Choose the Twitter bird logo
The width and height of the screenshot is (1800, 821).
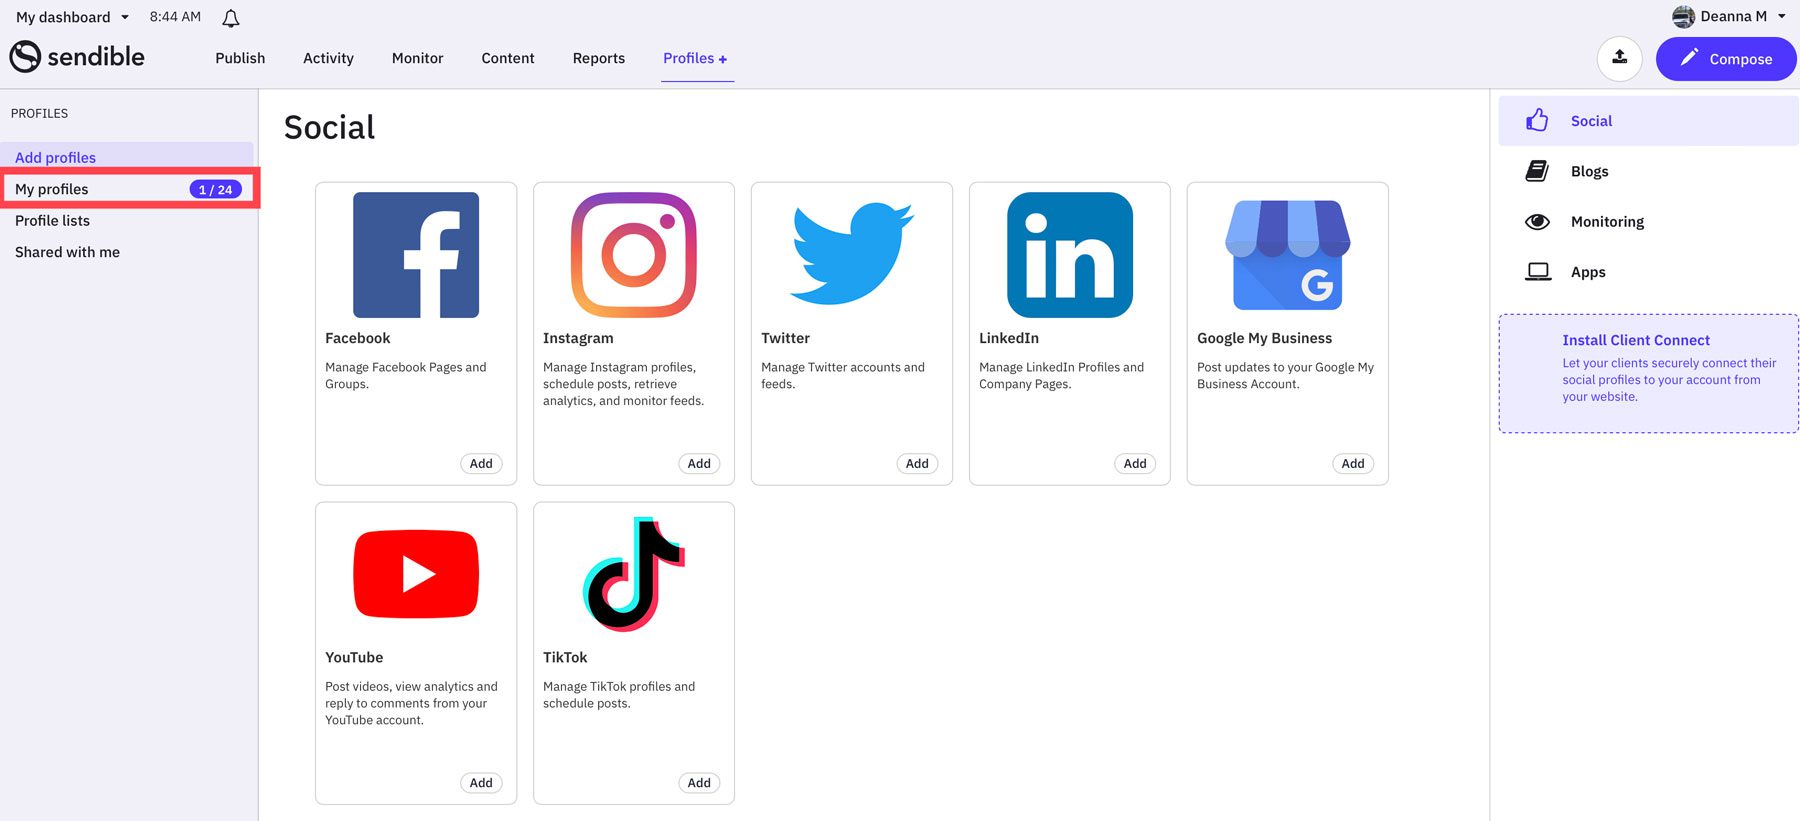pos(851,254)
